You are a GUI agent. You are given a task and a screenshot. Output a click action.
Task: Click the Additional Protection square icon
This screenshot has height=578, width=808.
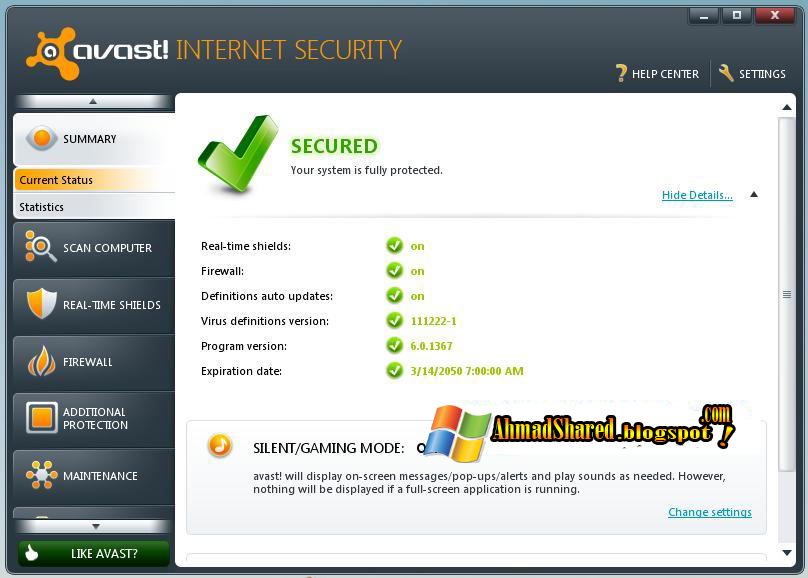pyautogui.click(x=41, y=418)
